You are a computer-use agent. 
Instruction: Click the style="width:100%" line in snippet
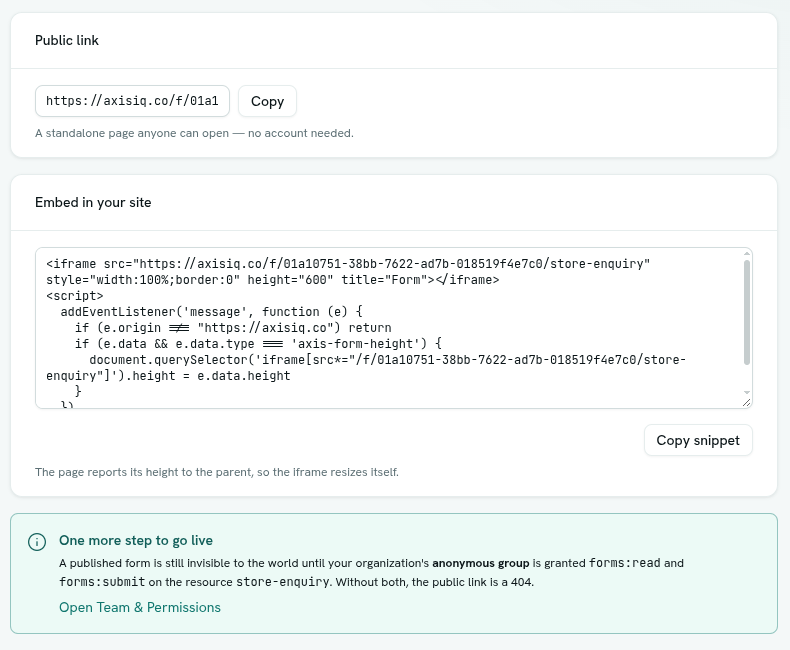tap(273, 280)
